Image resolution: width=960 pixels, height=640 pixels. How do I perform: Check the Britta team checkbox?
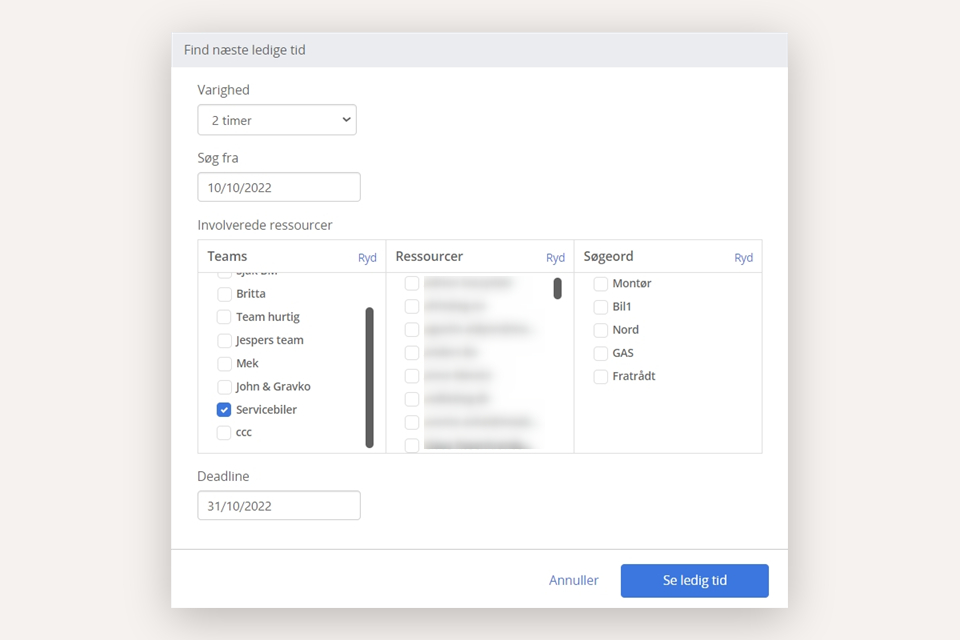click(x=224, y=294)
